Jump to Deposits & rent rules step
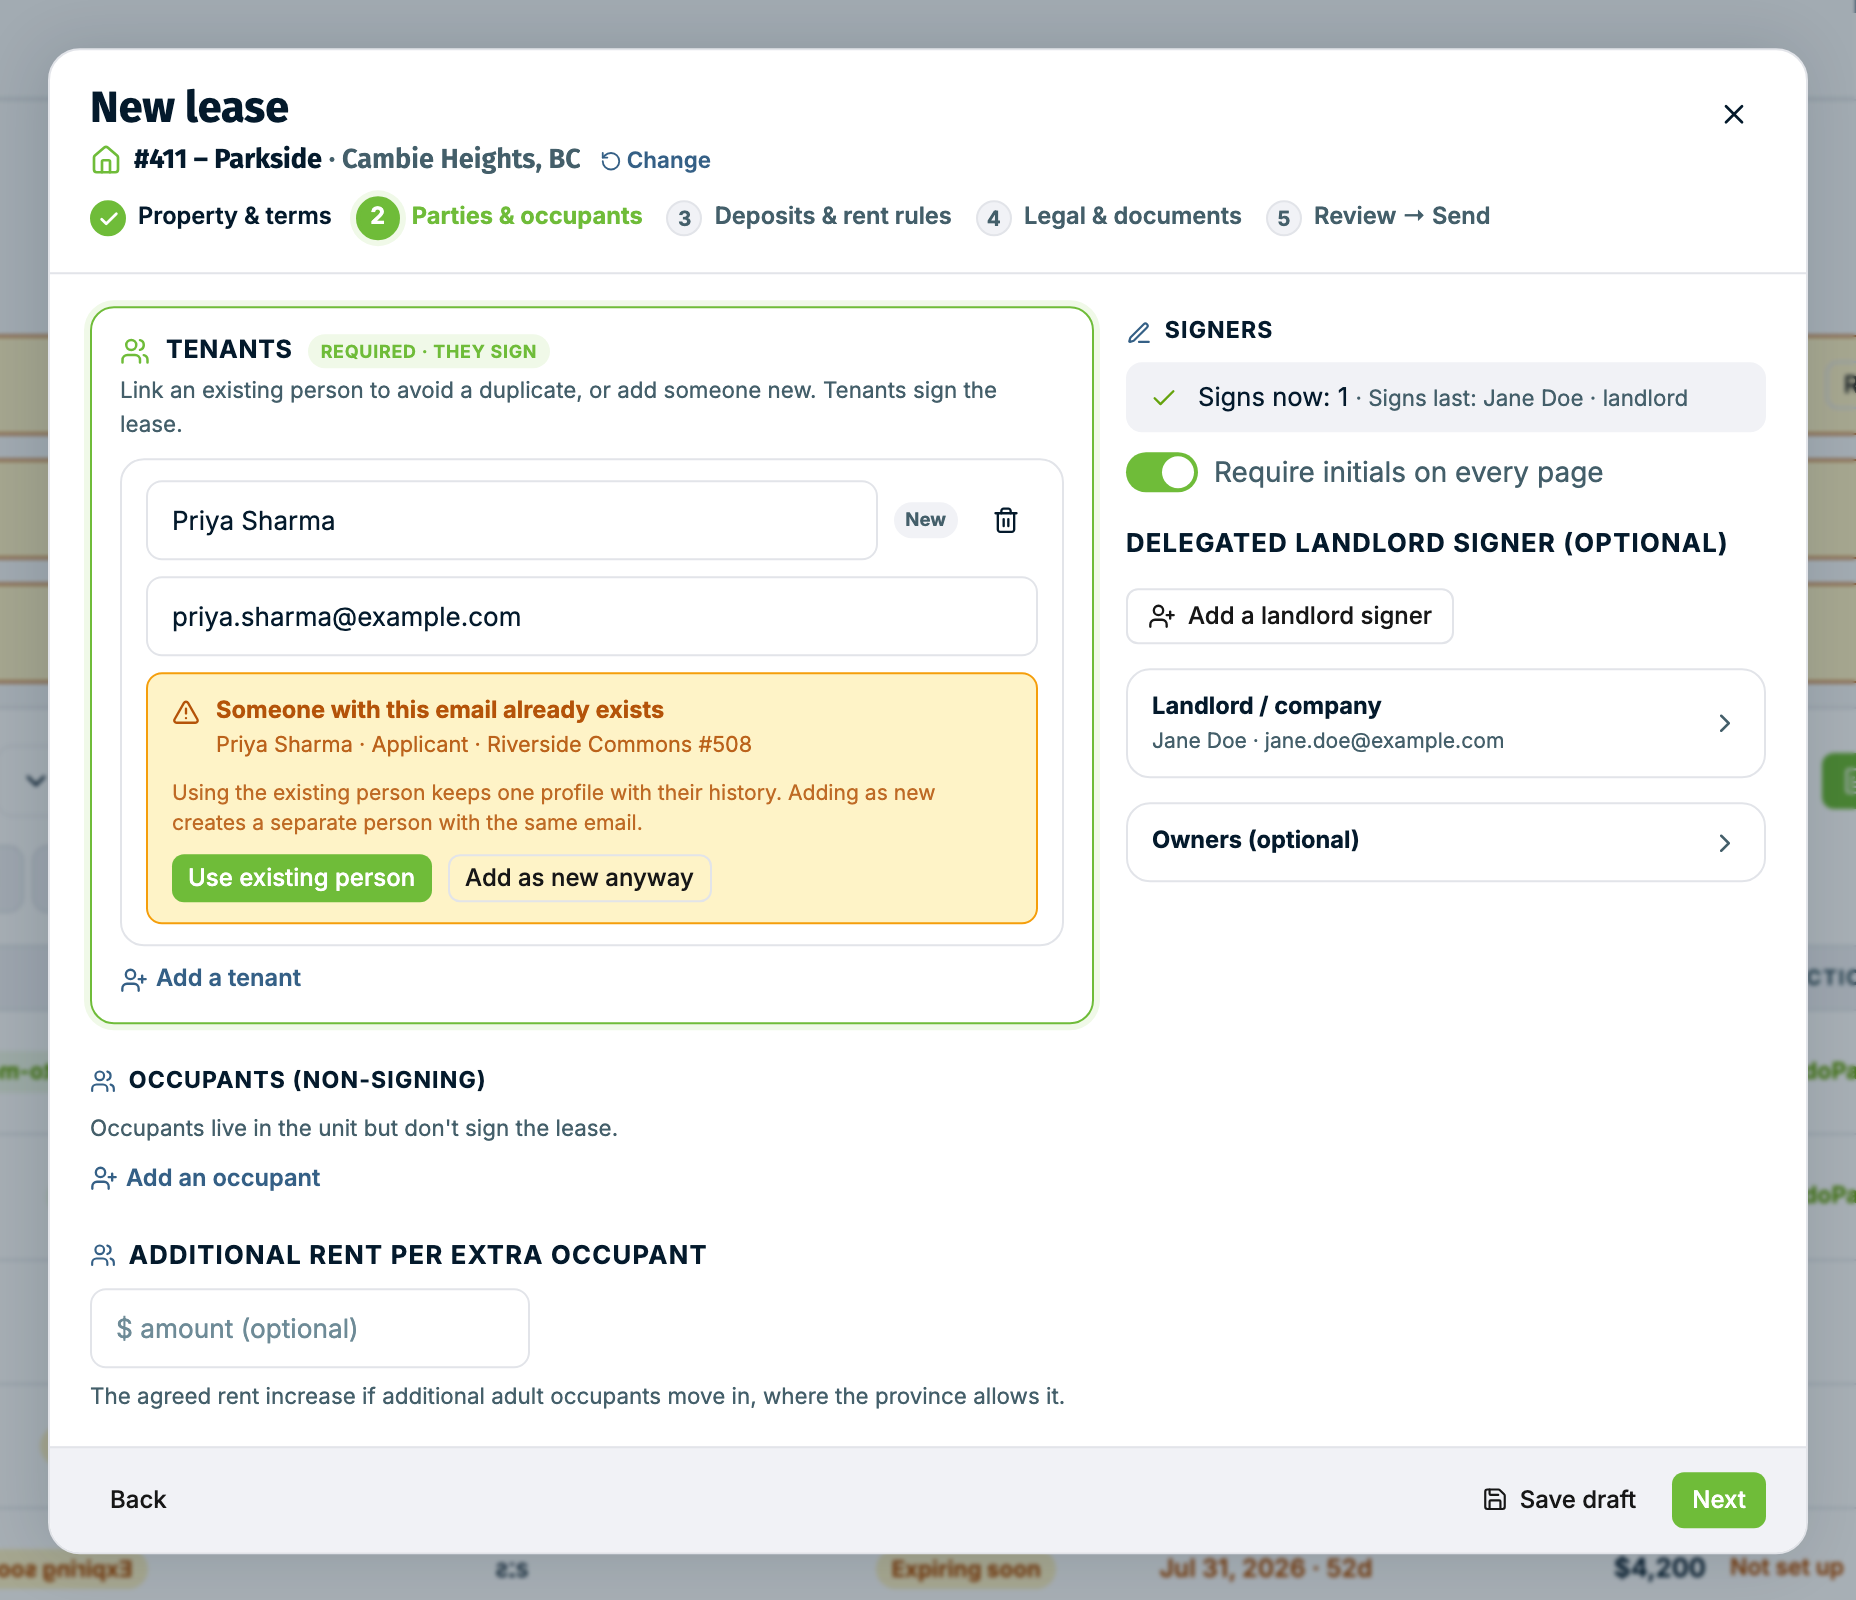The image size is (1856, 1600). (809, 217)
